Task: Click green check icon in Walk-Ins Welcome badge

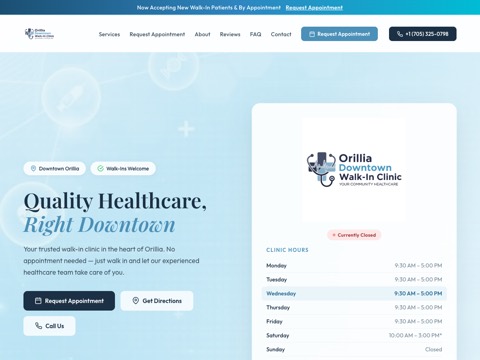Action: 100,168
